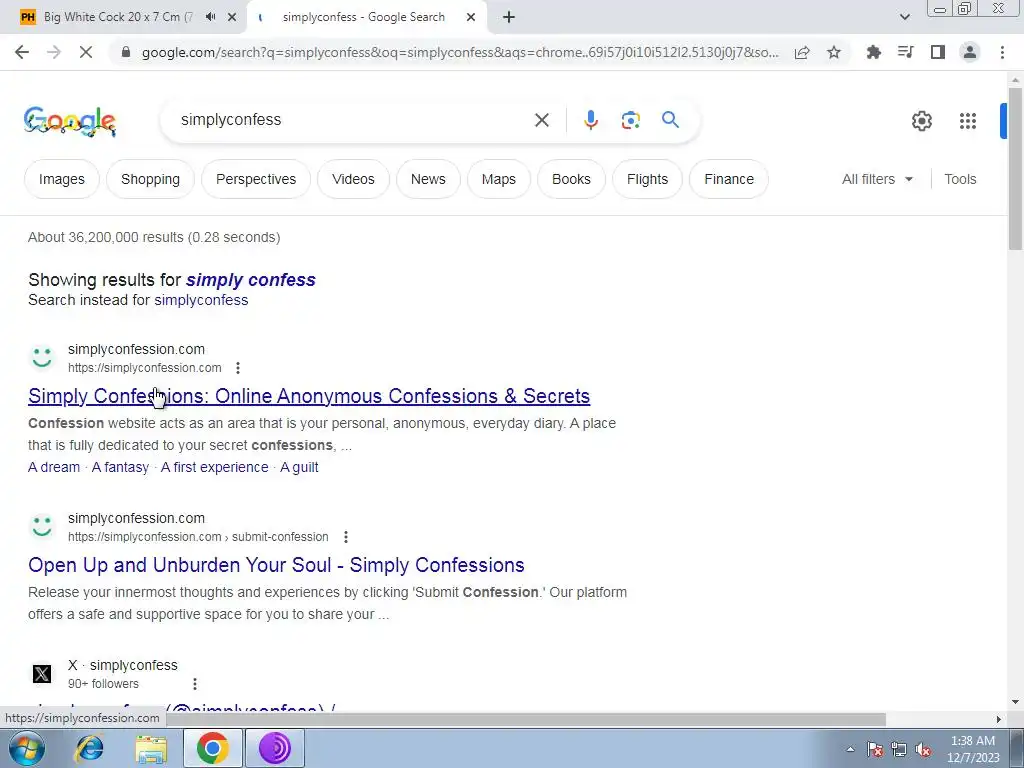Viewport: 1024px width, 768px height.
Task: Open Finance filter
Action: tap(729, 179)
